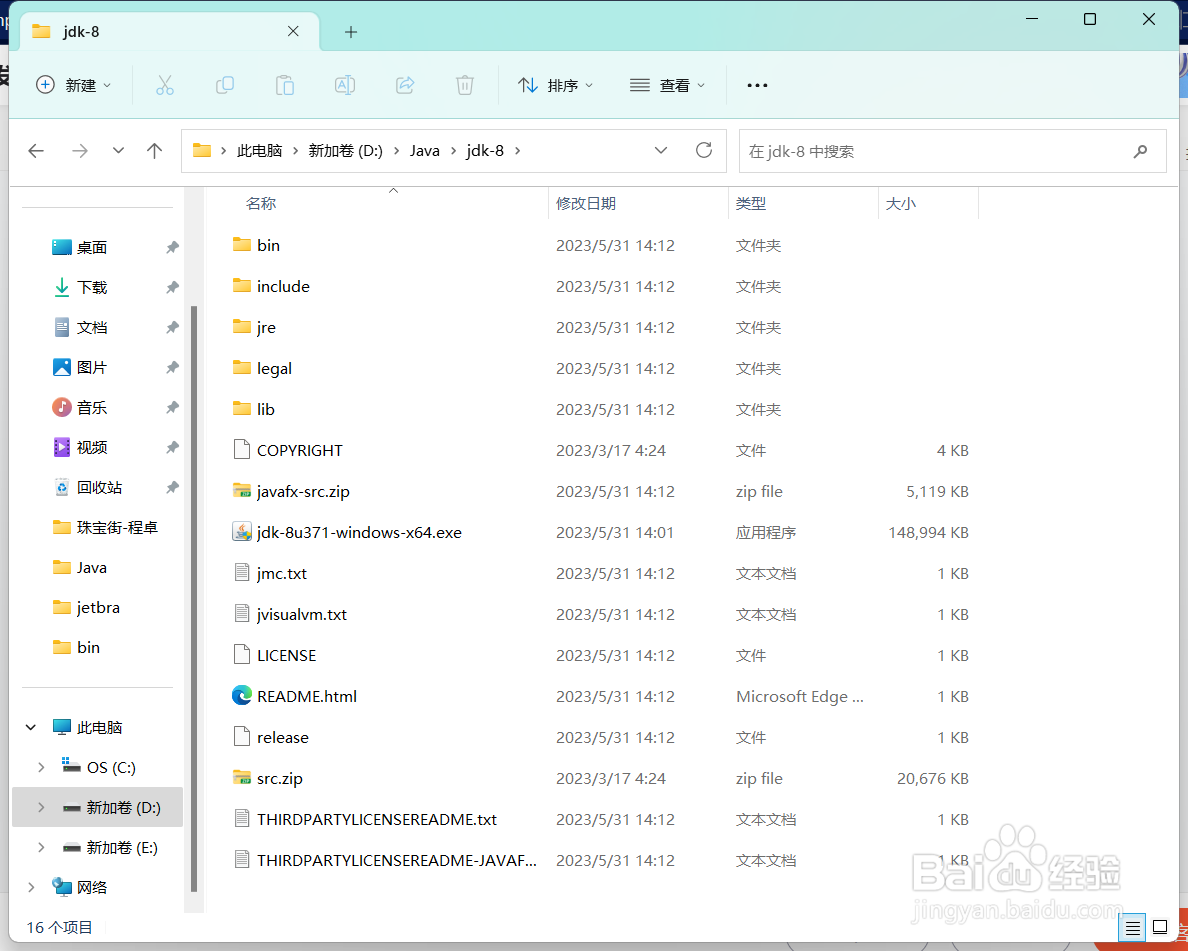Select jvisualvm.txt file
The width and height of the screenshot is (1188, 951).
point(301,614)
